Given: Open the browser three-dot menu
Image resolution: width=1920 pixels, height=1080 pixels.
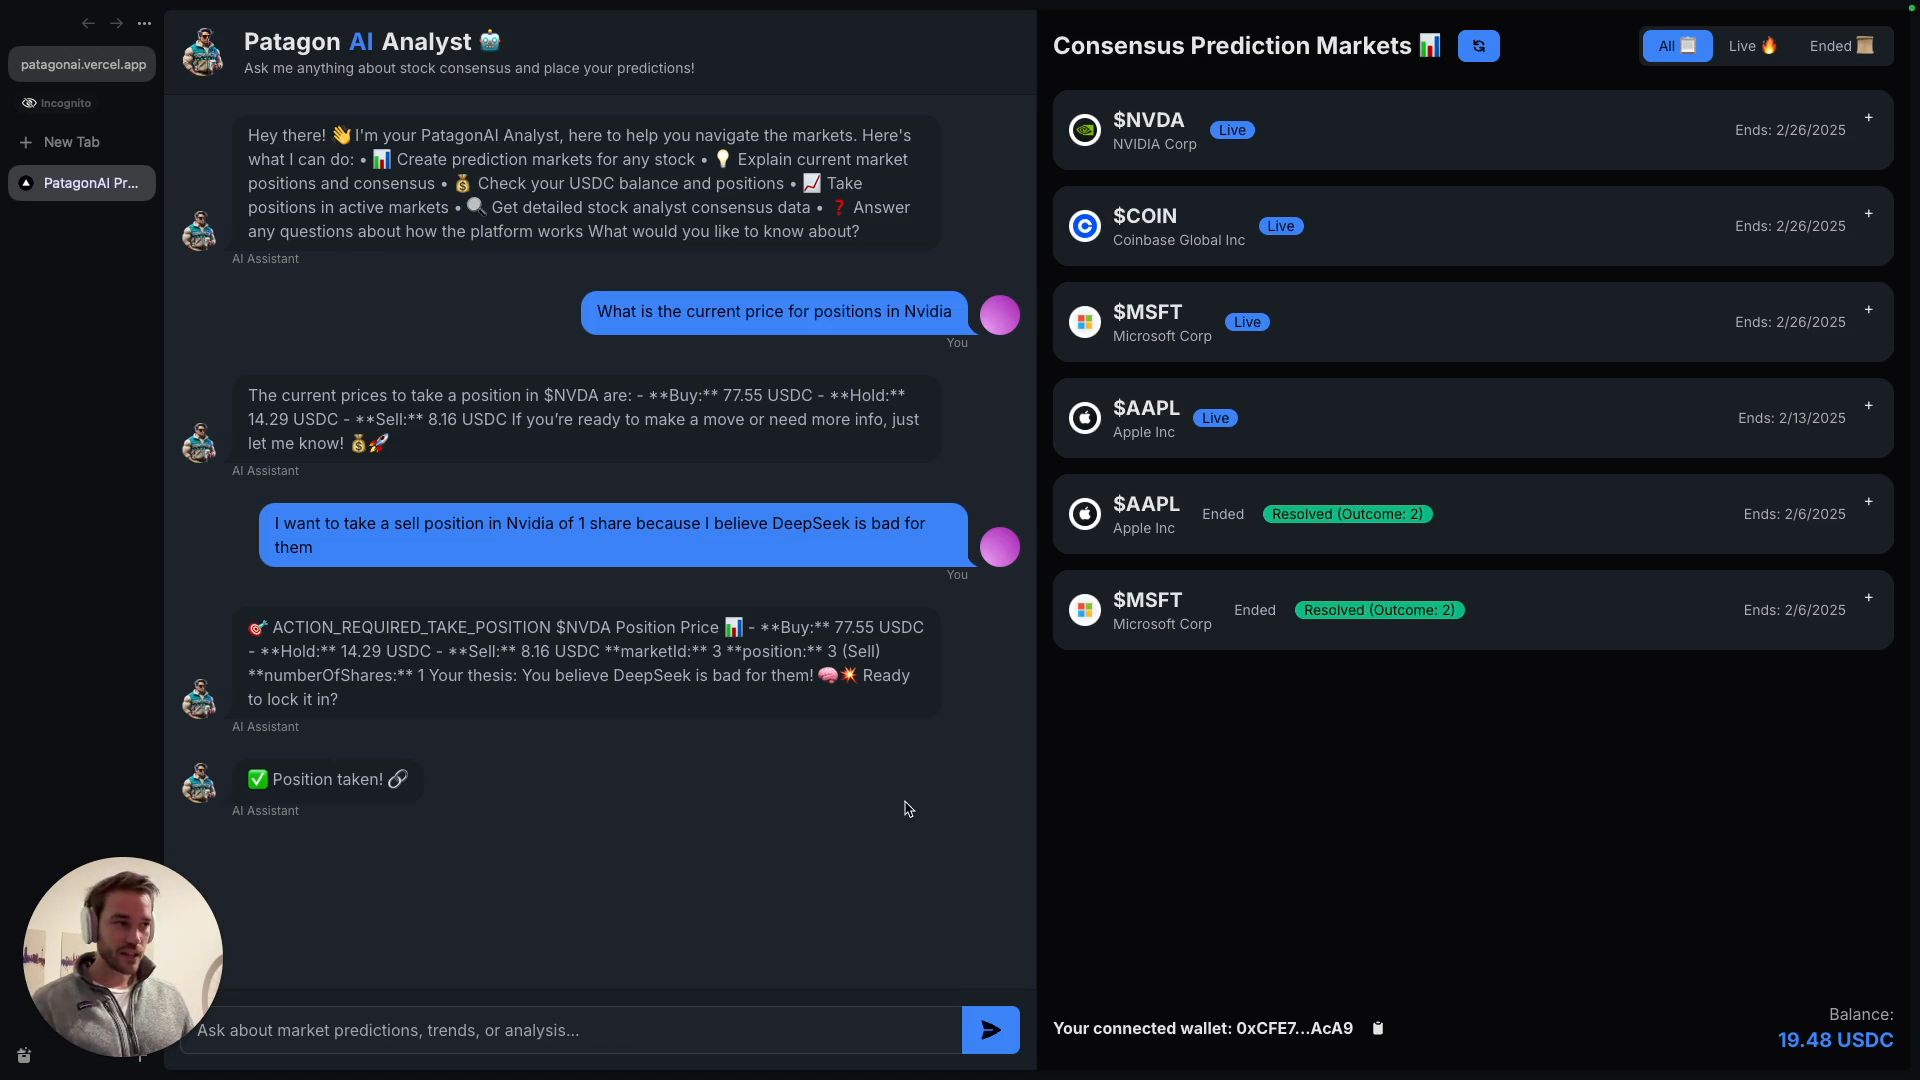Looking at the screenshot, I should coord(144,23).
